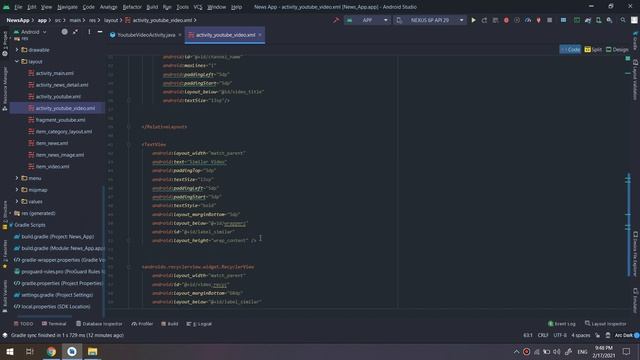Close the activity_youtube_video.xml editor tab

pos(260,35)
